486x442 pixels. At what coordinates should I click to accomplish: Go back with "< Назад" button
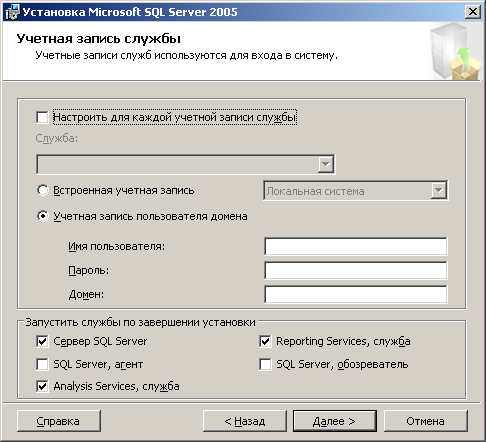coord(245,421)
